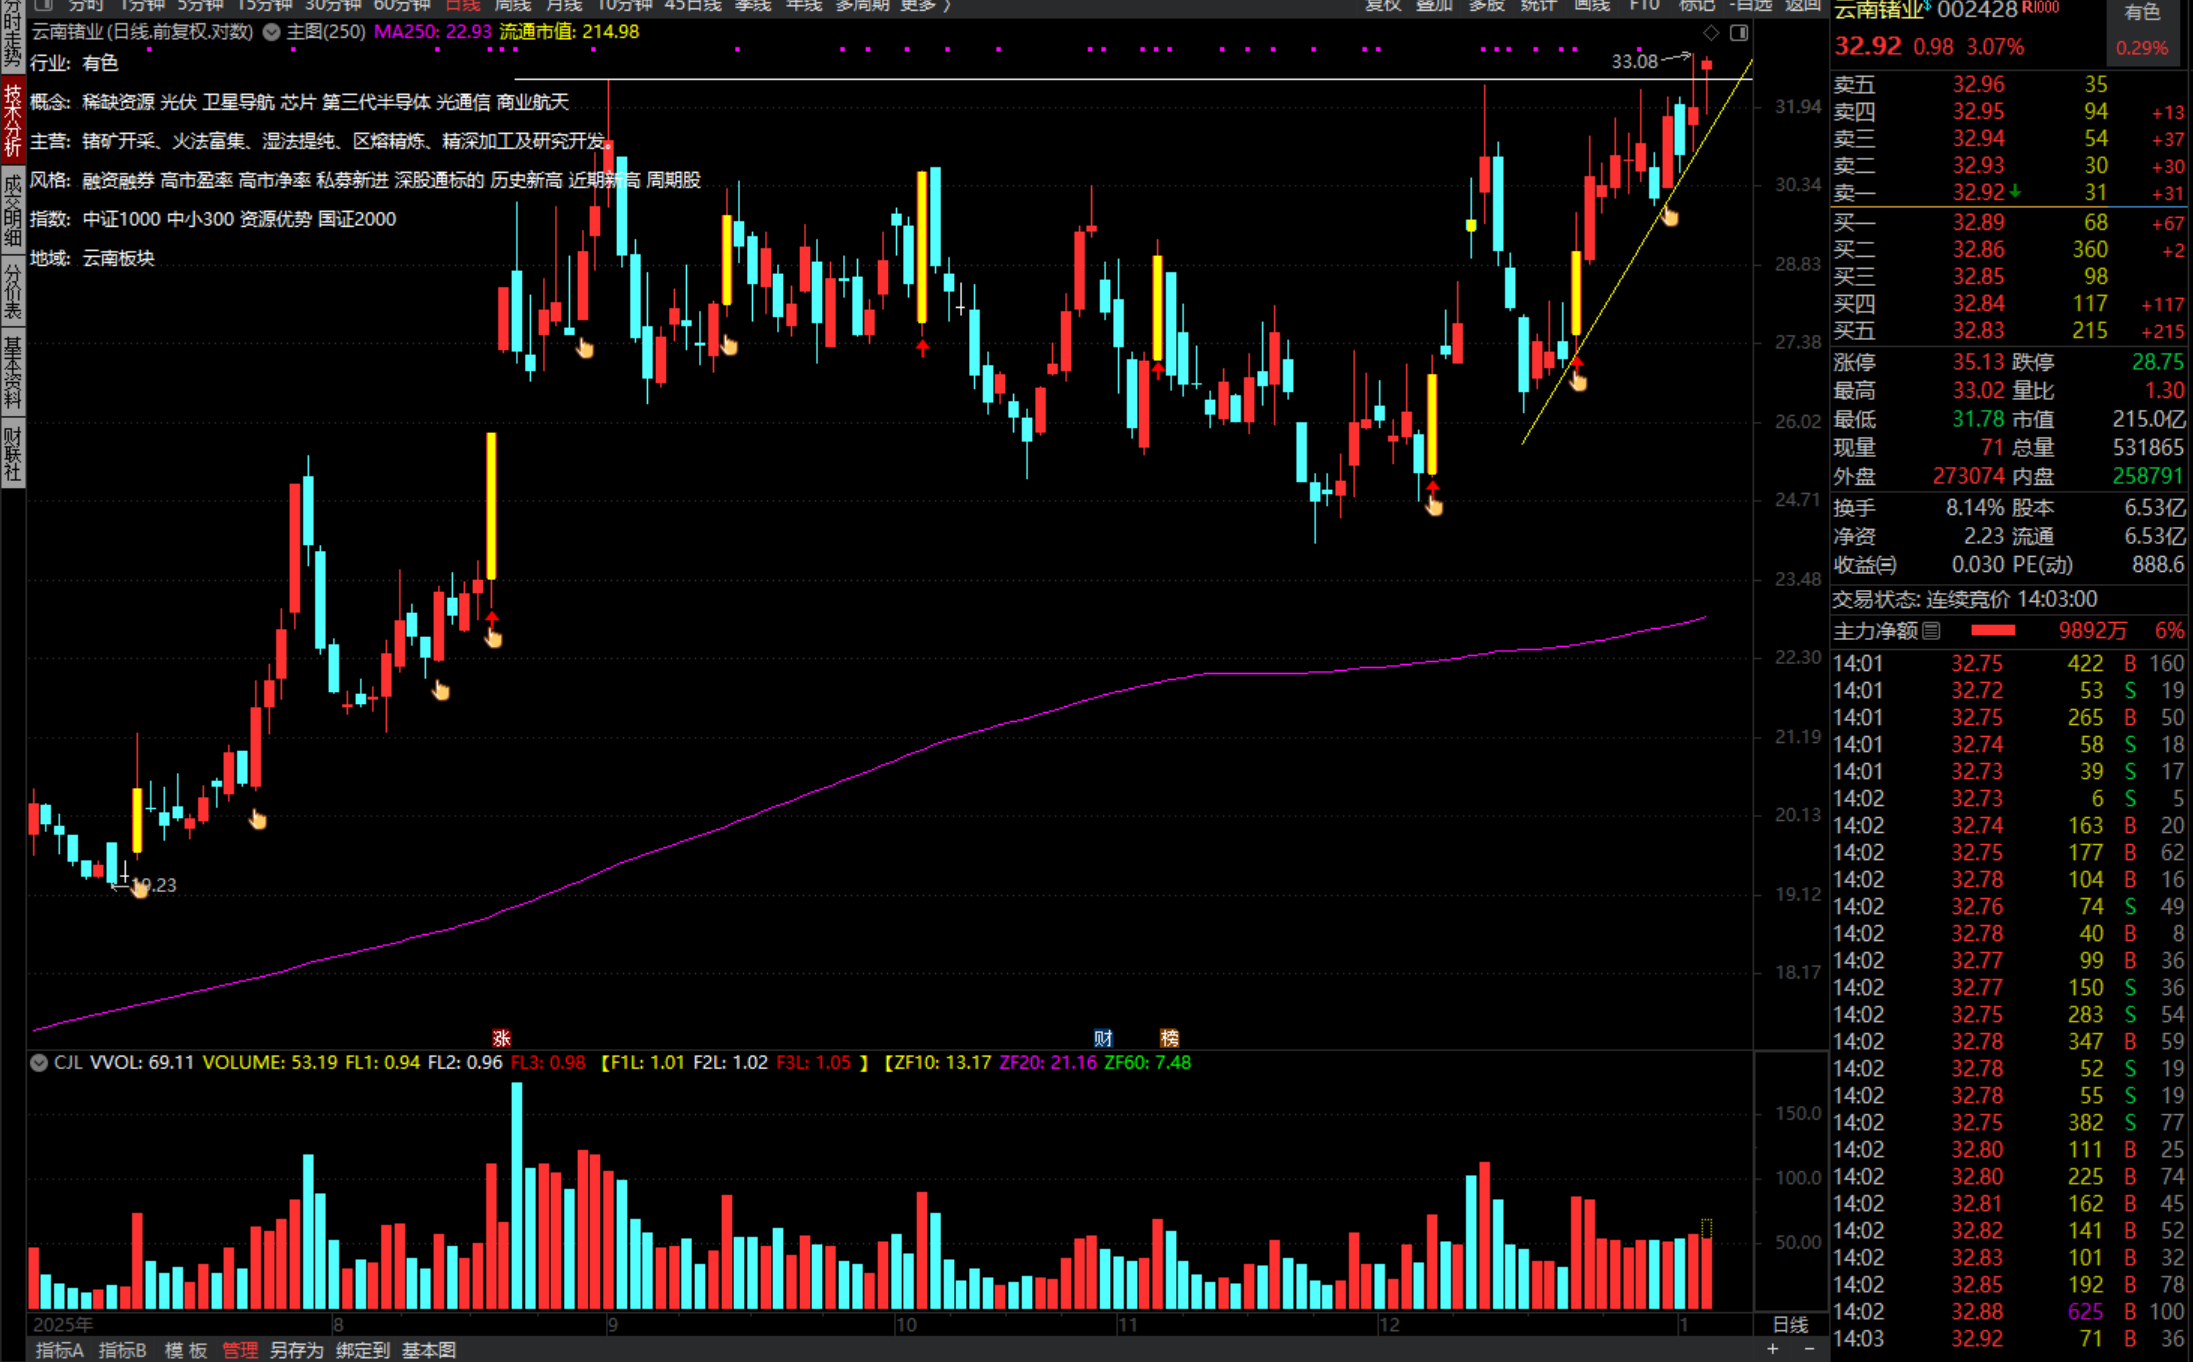Switch to the 周线 weekly period tab
Image resolution: width=2193 pixels, height=1362 pixels.
512,5
